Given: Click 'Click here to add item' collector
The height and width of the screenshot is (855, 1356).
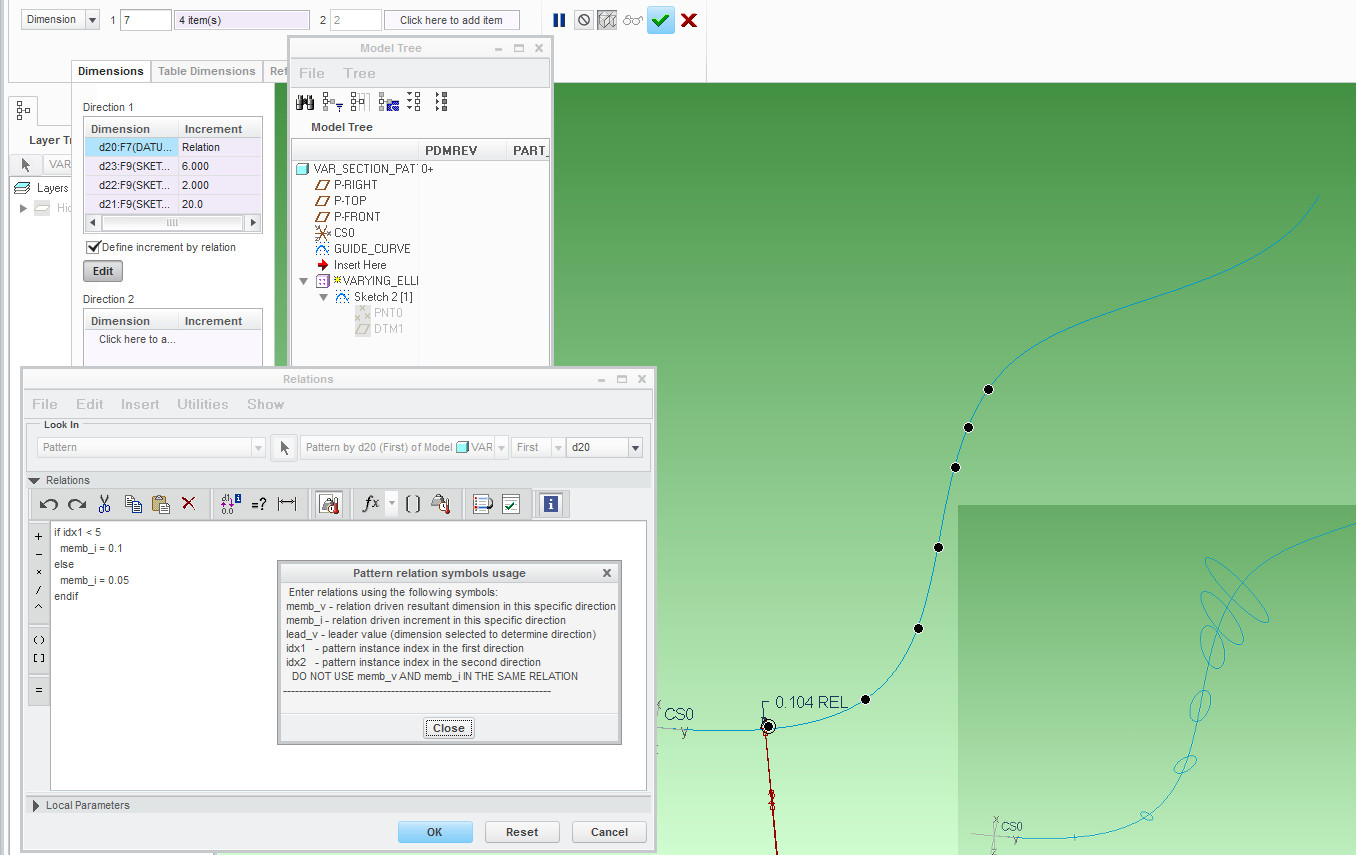Looking at the screenshot, I should pos(452,20).
